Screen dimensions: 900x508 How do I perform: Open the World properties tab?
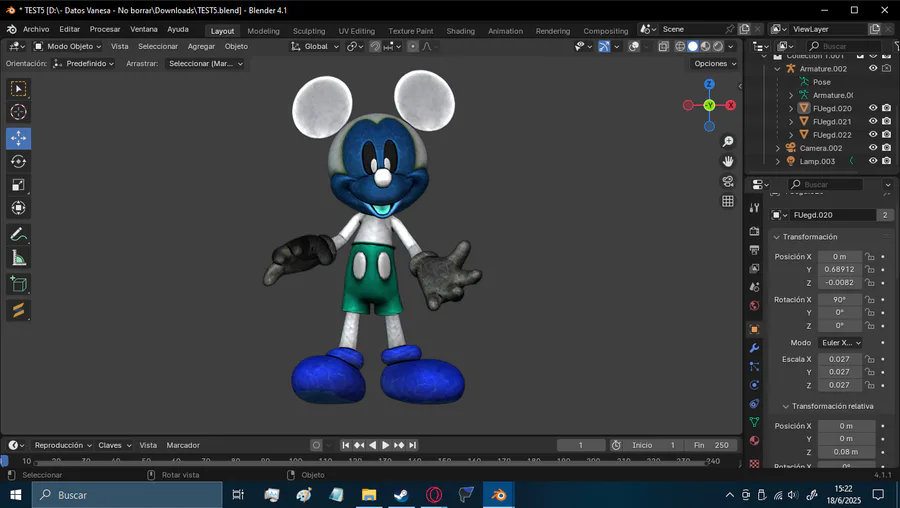[754, 306]
